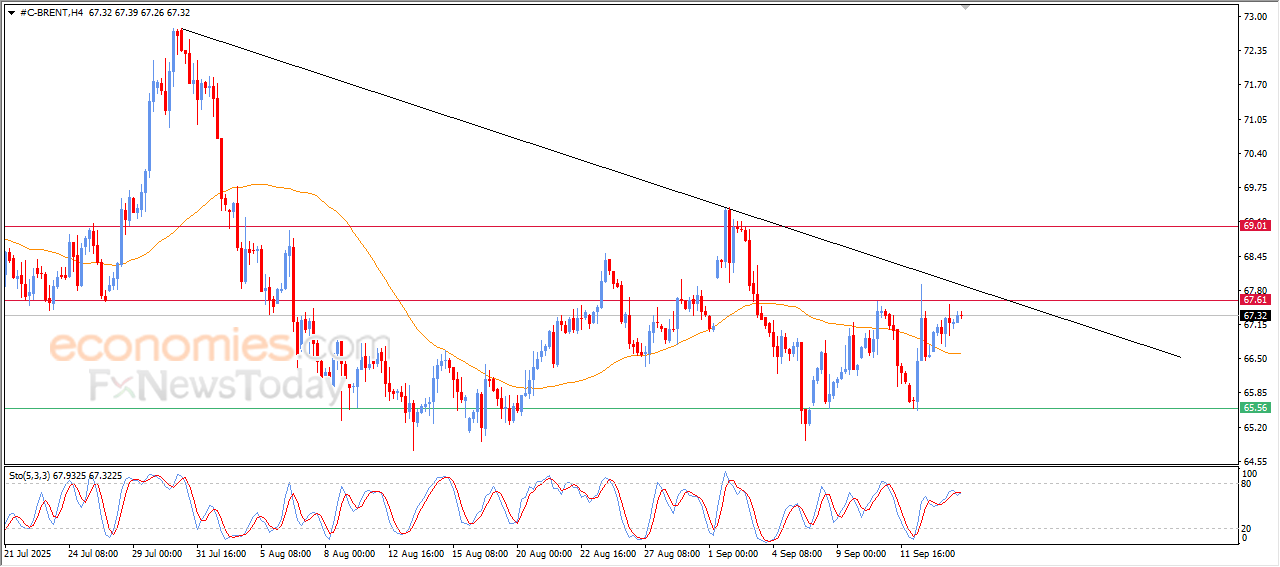Viewport: 1280px width, 567px height.
Task: Click the #C-BRENT,H4 chart title text
Action: pyautogui.click(x=50, y=13)
